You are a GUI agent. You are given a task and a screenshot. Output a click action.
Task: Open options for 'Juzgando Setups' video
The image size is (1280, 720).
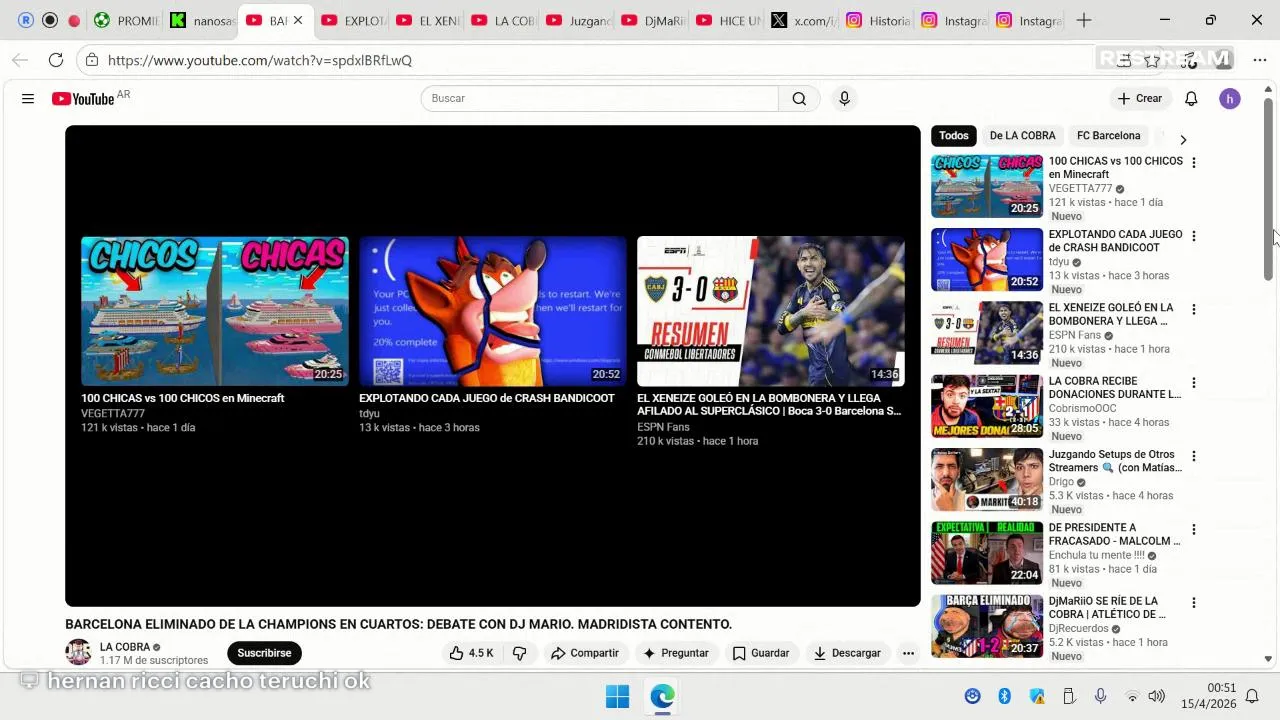coord(1193,456)
